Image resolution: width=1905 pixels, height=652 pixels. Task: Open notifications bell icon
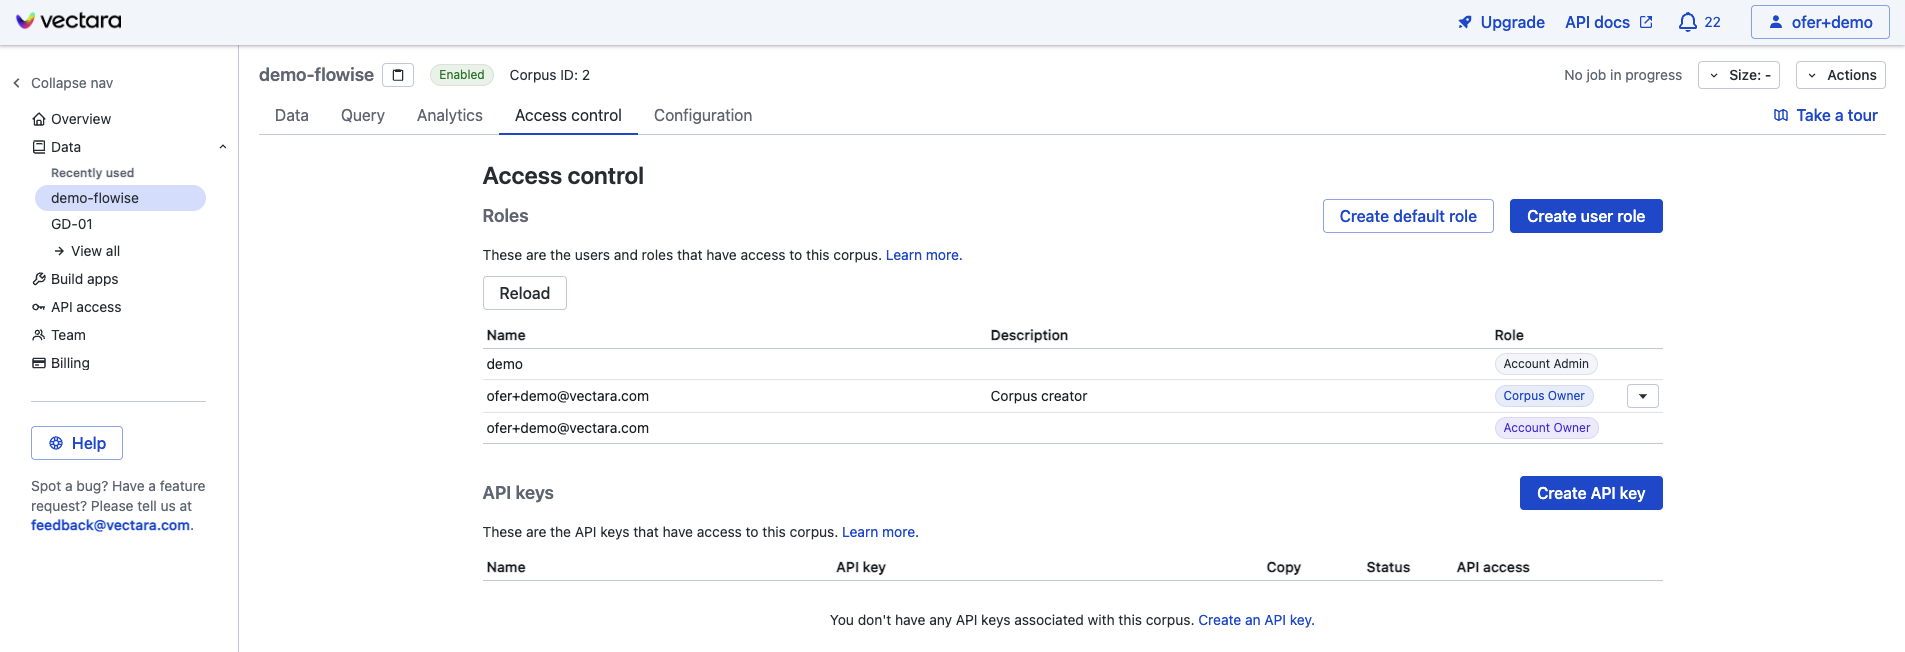tap(1688, 22)
